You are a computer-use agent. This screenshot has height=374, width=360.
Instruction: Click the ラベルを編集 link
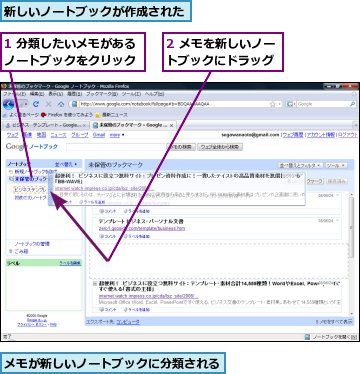[70, 263]
